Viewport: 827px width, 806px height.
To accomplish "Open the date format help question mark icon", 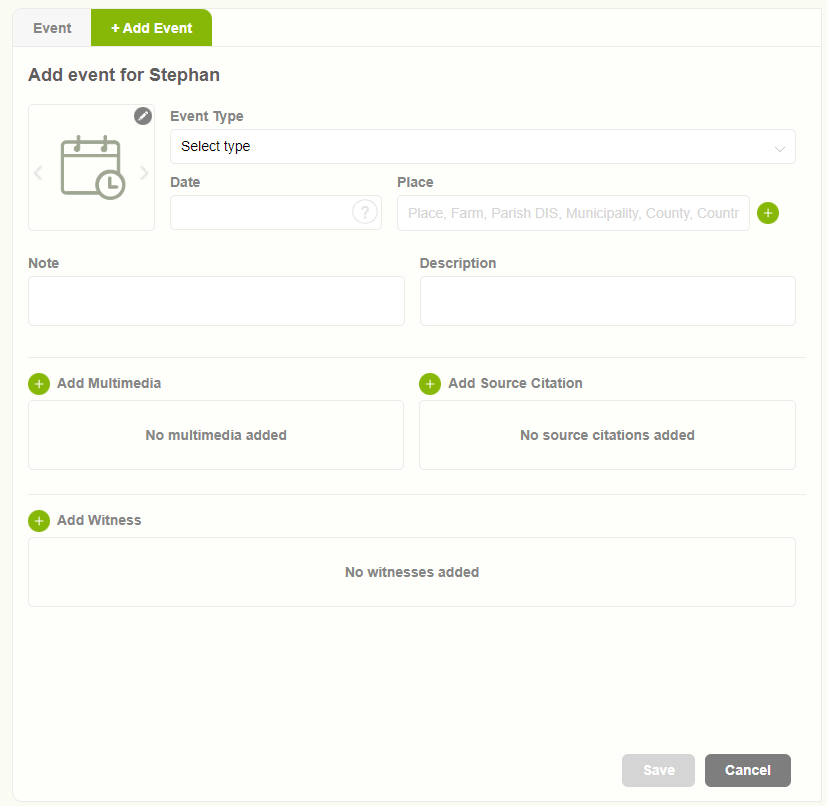I will (x=365, y=212).
